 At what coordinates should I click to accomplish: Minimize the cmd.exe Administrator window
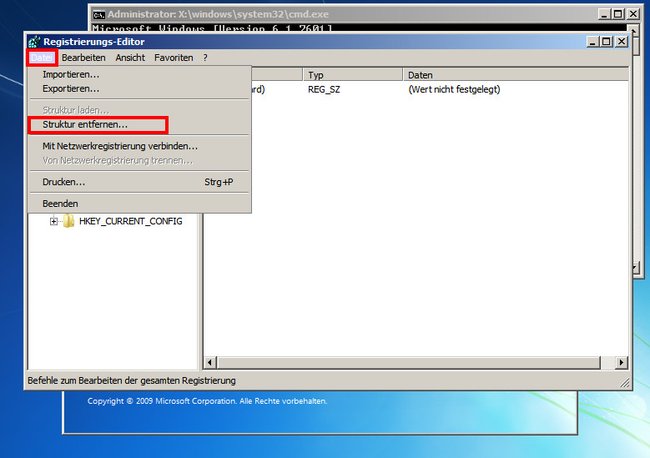604,14
